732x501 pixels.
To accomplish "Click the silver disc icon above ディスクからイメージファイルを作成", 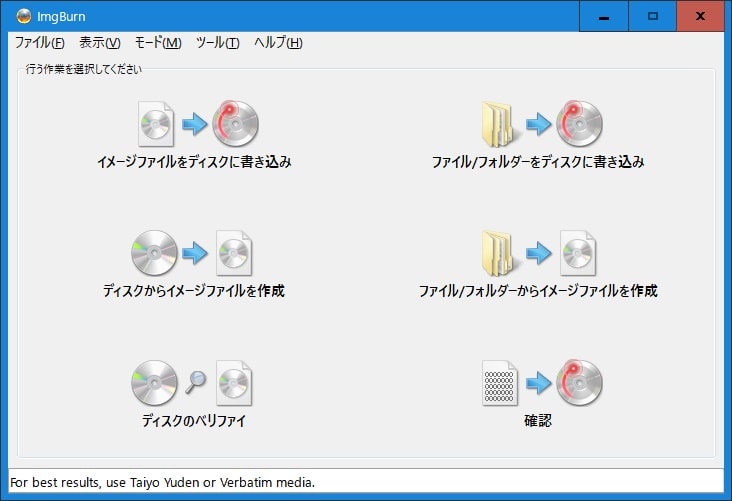I will 155,253.
